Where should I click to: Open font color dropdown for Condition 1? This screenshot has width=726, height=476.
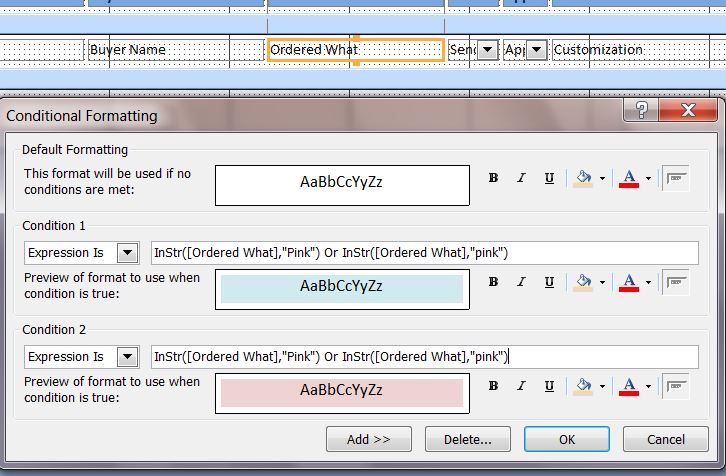coord(648,282)
